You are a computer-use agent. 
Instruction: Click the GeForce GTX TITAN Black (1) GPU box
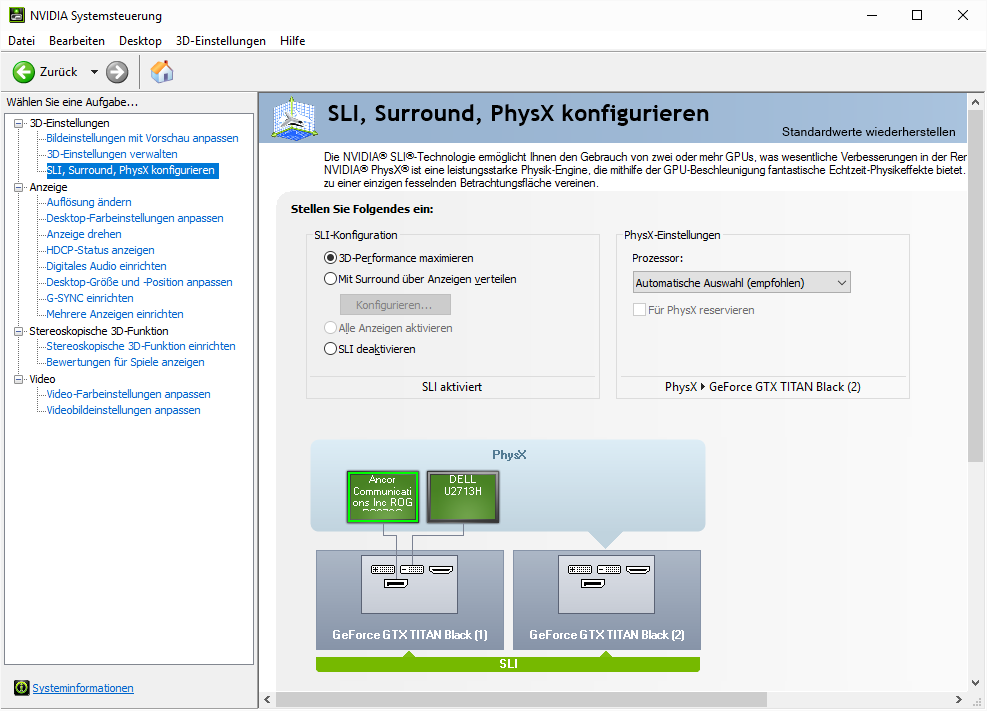click(x=410, y=600)
